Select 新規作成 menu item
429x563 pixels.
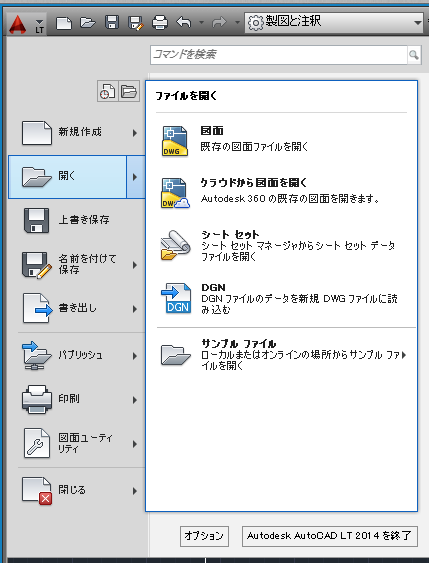(76, 133)
